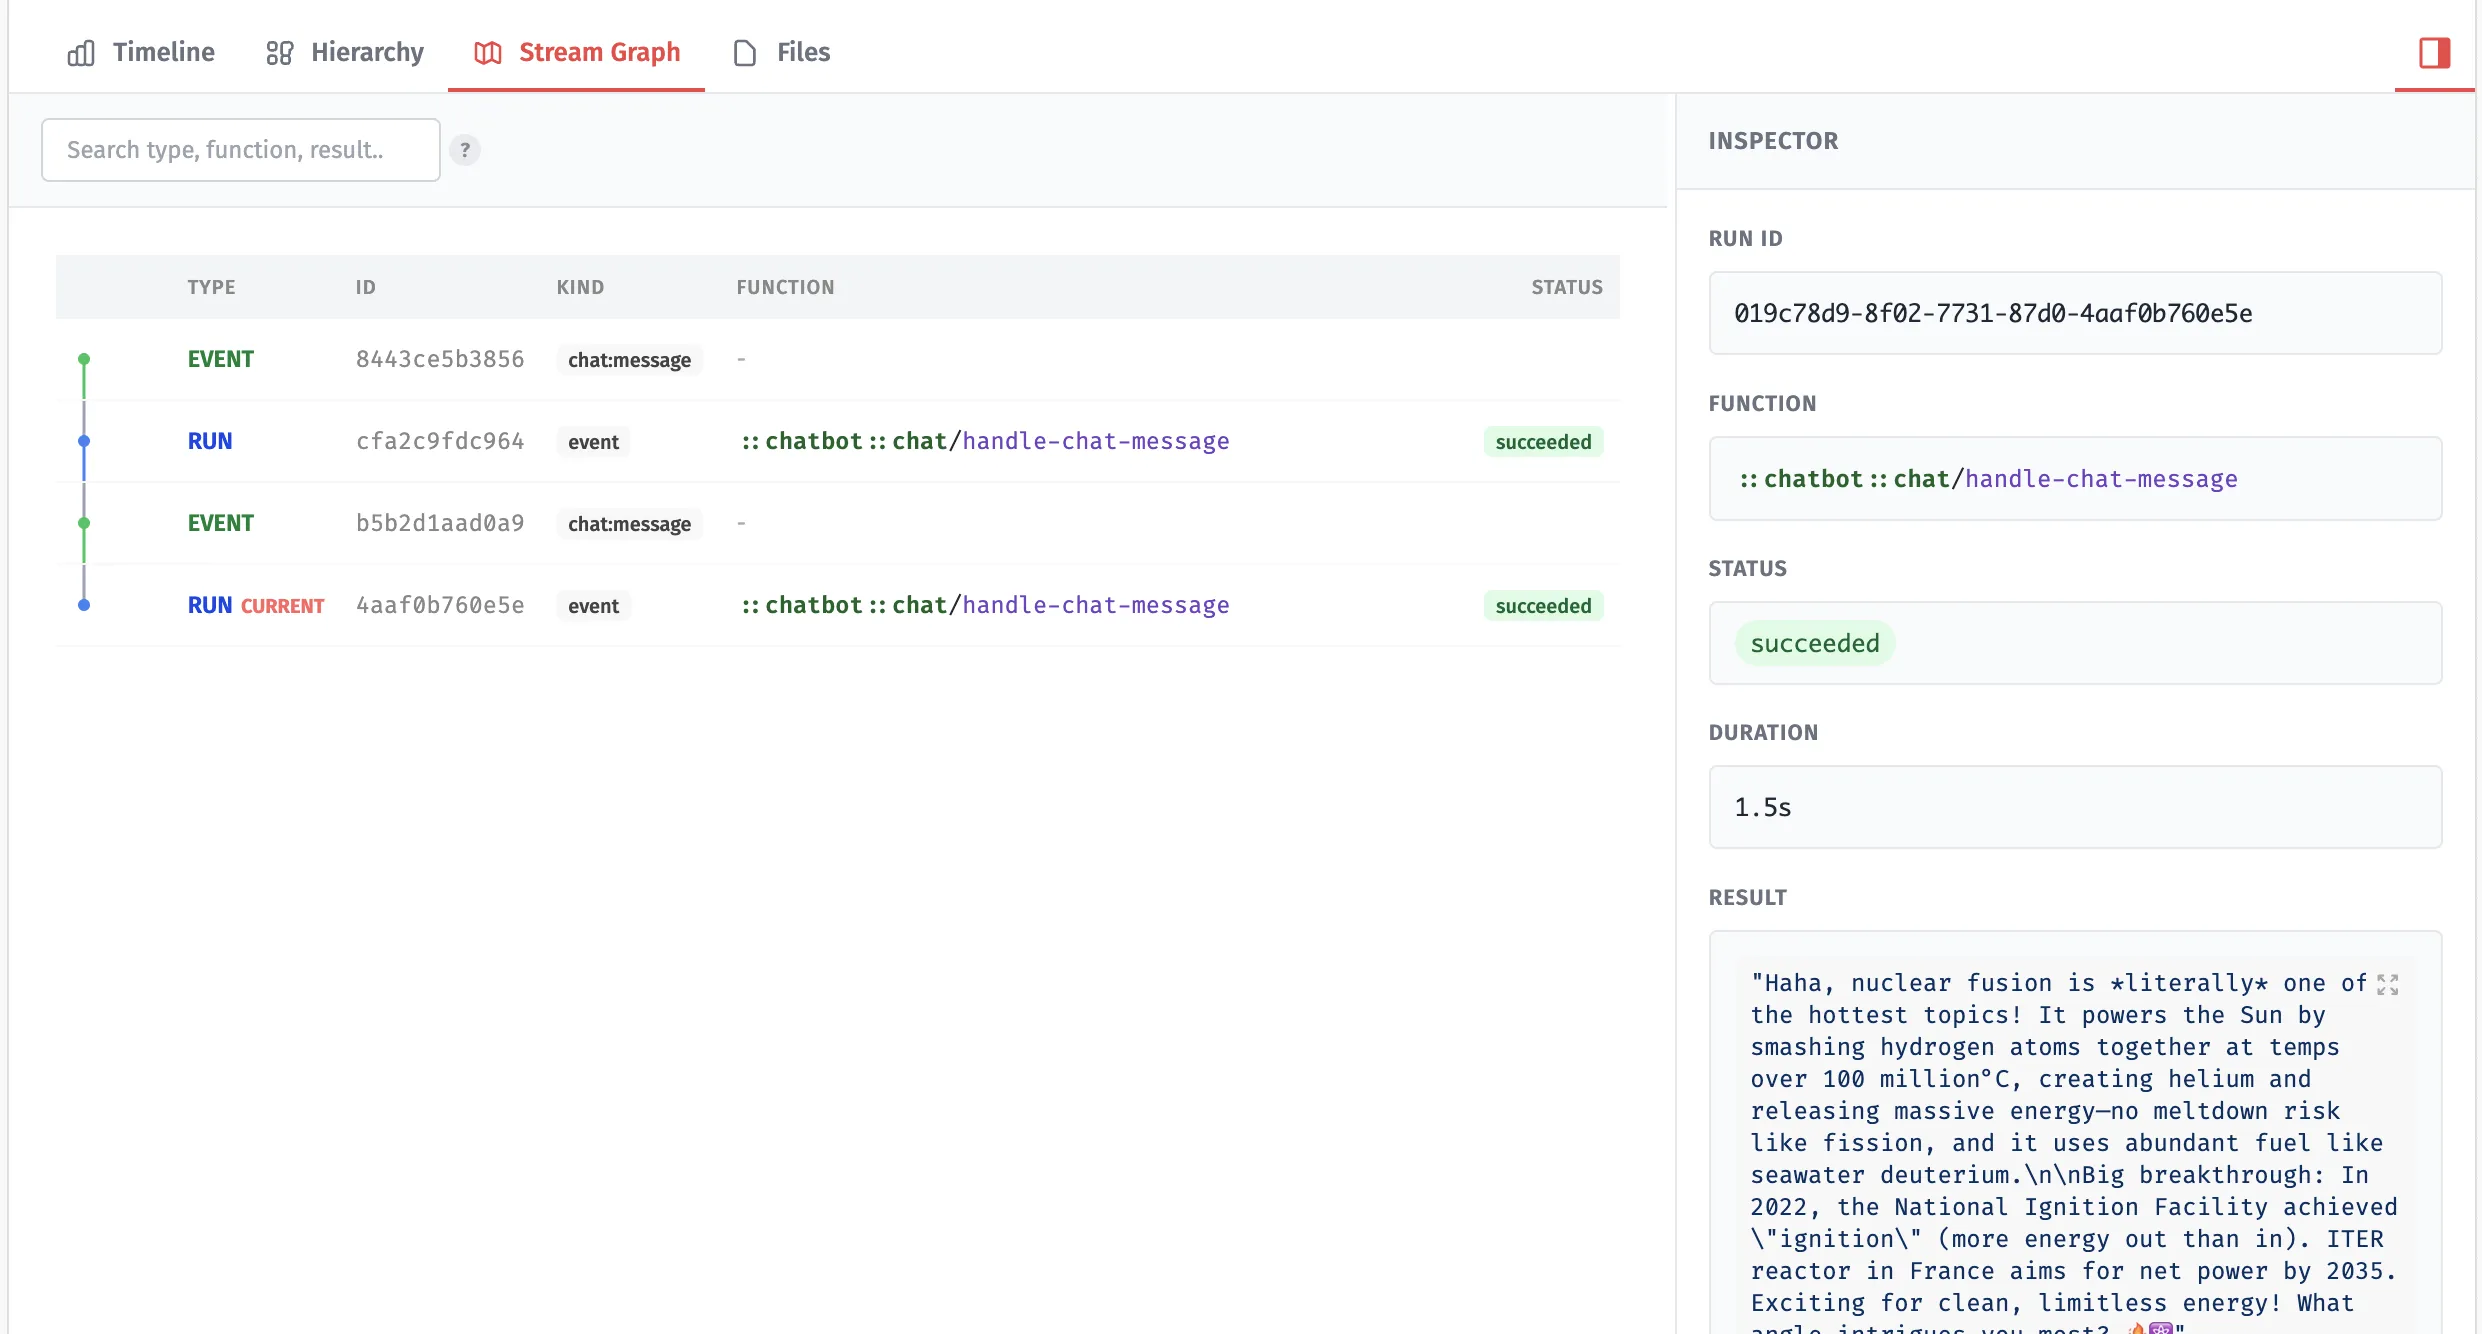Select the event row 8443ce5b3856
The width and height of the screenshot is (2482, 1334).
(440, 359)
